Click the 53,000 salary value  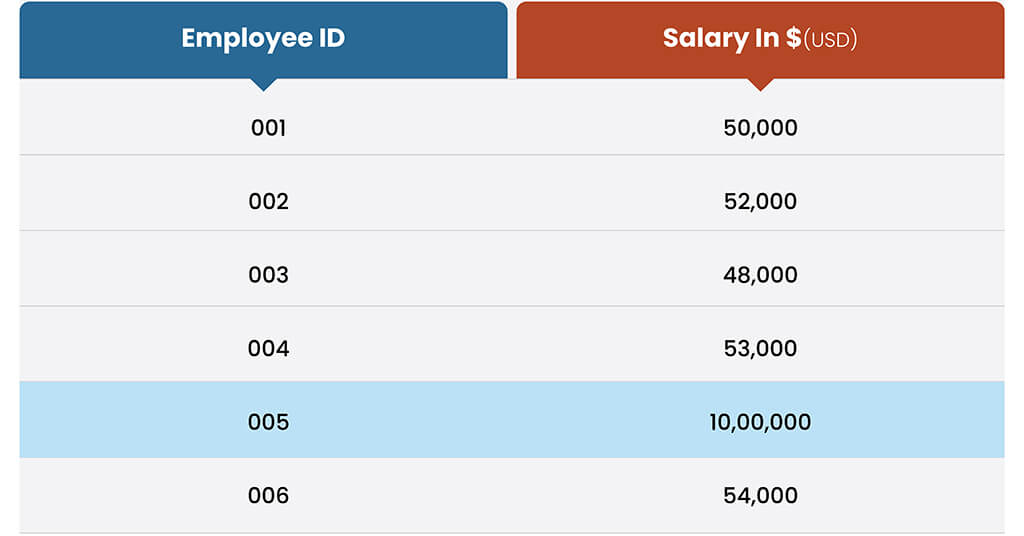[x=760, y=349]
